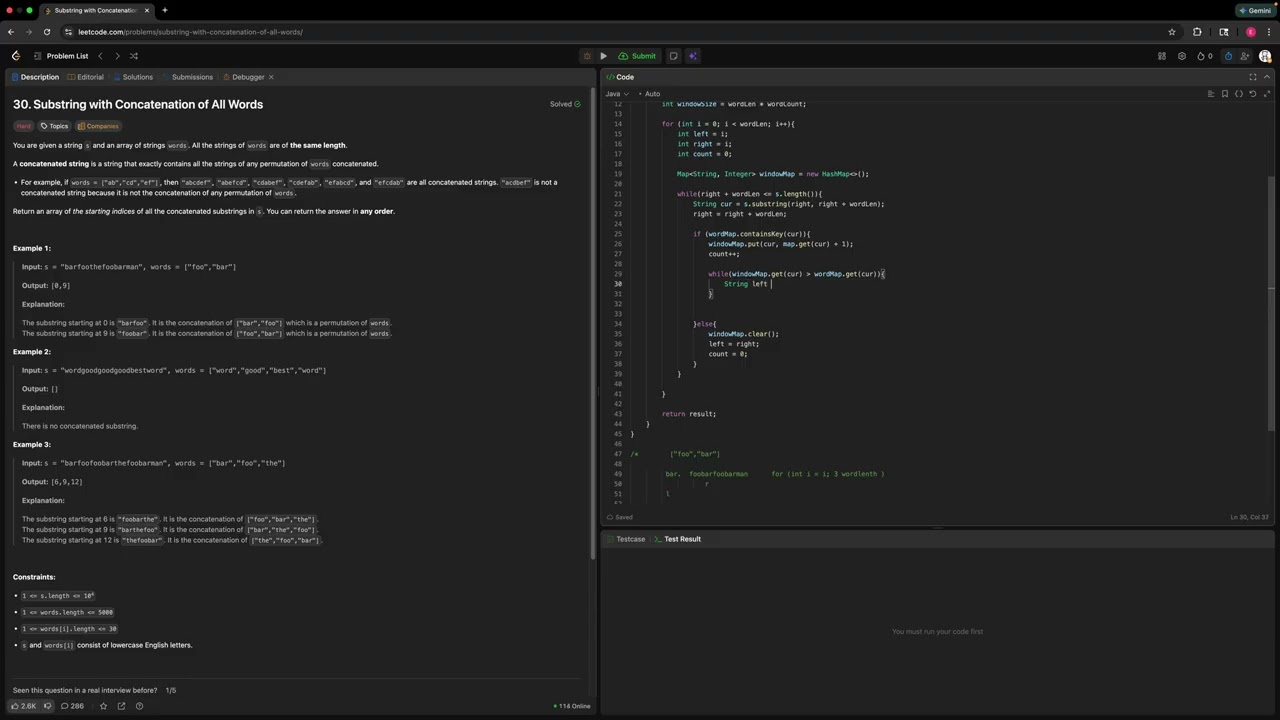Open the profile avatar menu
This screenshot has width=1280, height=720.
click(x=1265, y=56)
